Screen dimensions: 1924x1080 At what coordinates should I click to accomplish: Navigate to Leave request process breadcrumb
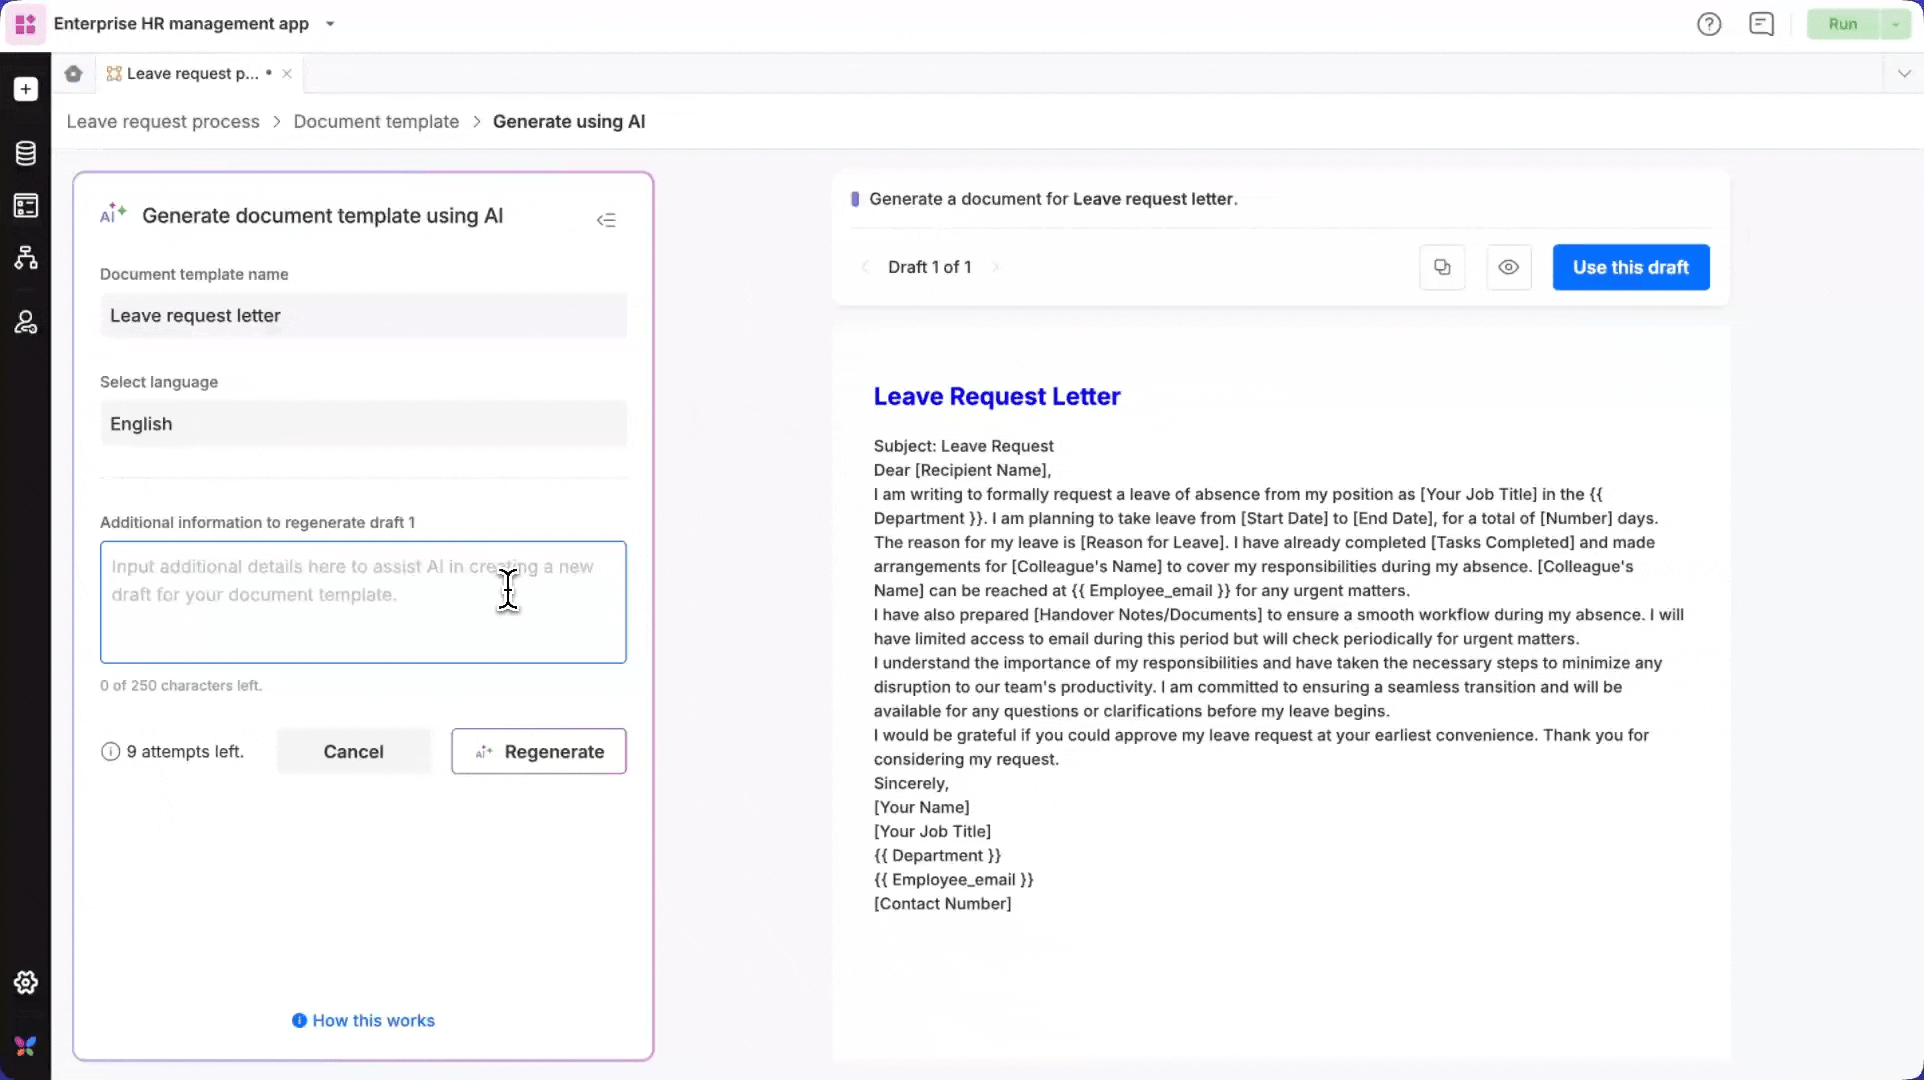(x=163, y=121)
